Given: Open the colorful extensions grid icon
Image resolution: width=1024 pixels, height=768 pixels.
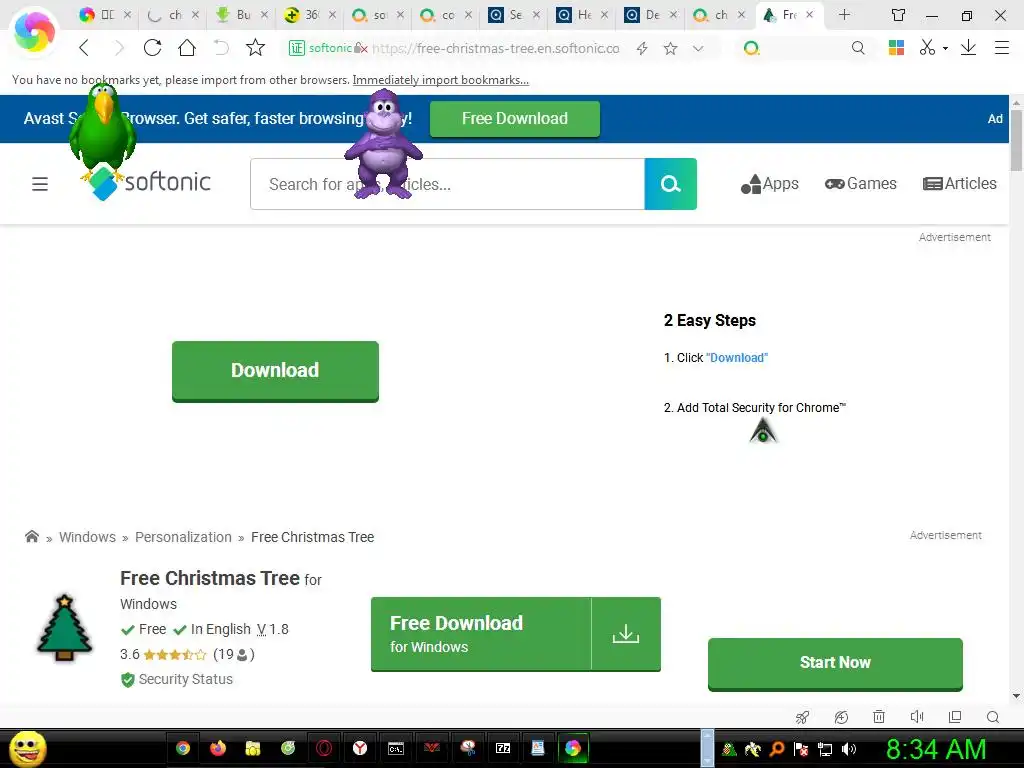Looking at the screenshot, I should [x=896, y=48].
